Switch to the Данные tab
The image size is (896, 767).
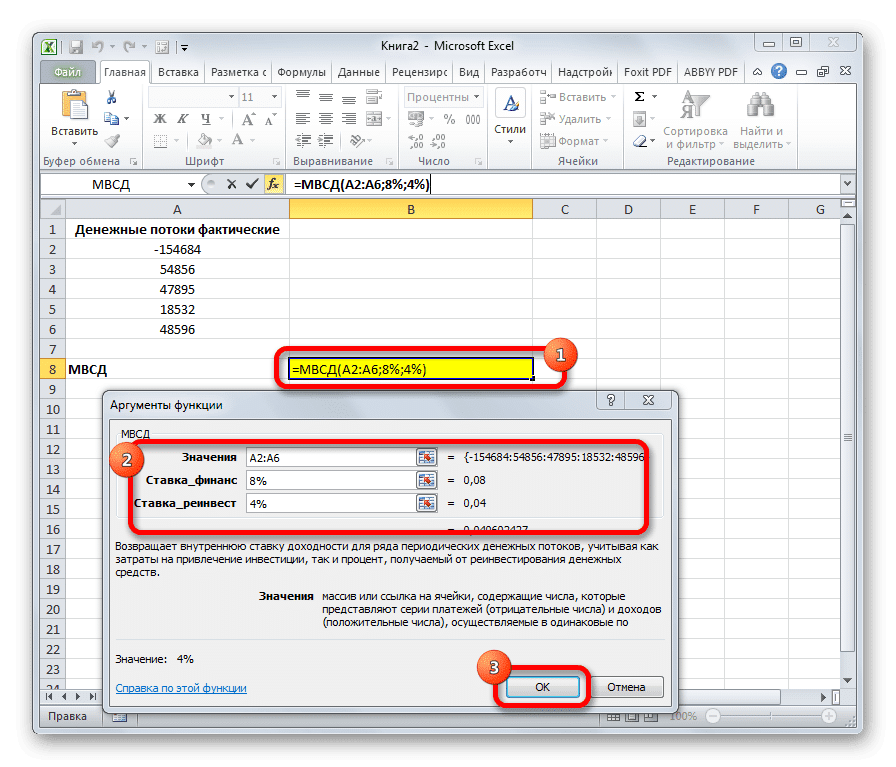tap(358, 72)
